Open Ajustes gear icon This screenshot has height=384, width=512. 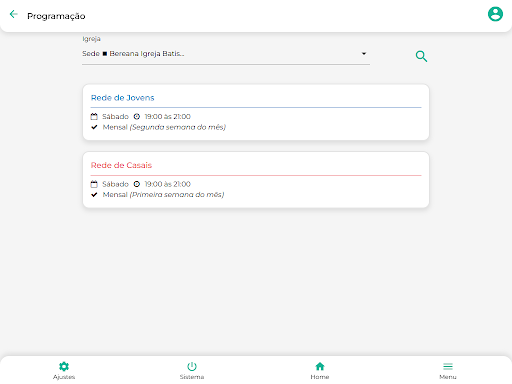tap(64, 366)
